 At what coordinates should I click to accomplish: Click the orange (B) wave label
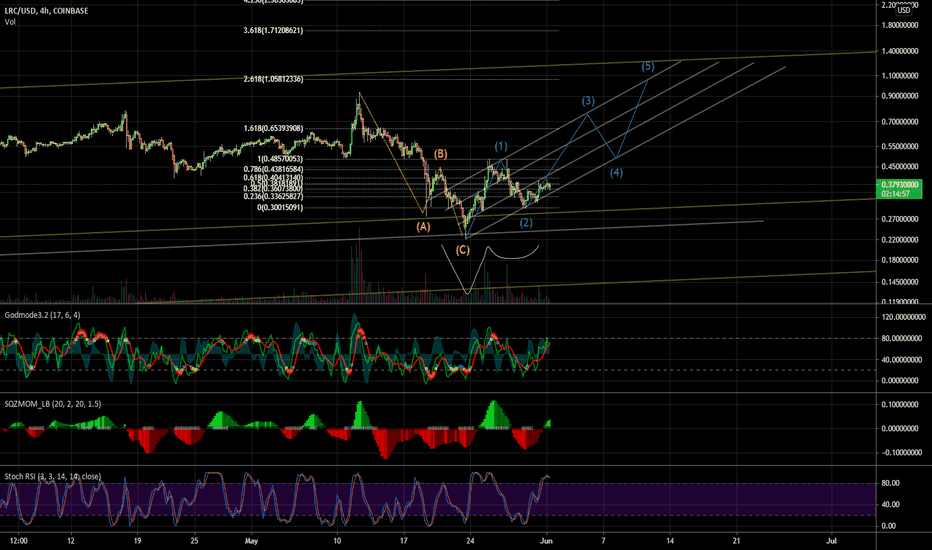[x=440, y=154]
